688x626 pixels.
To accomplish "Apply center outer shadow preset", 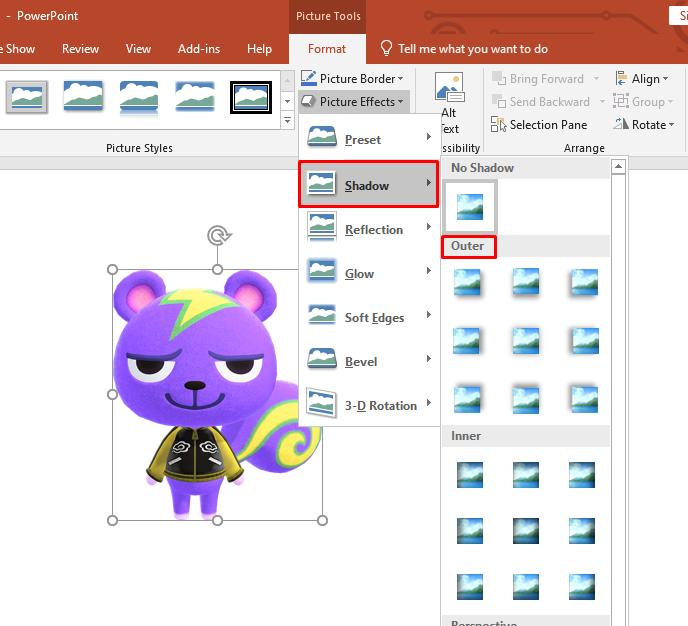I will [x=526, y=341].
